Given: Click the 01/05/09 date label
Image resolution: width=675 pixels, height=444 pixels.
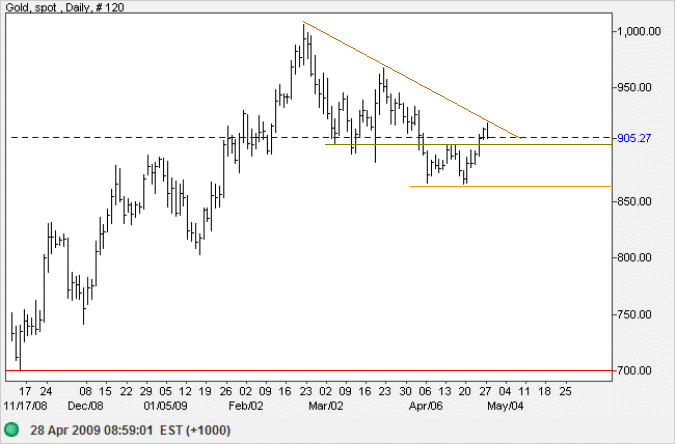Looking at the screenshot, I should pyautogui.click(x=166, y=406).
